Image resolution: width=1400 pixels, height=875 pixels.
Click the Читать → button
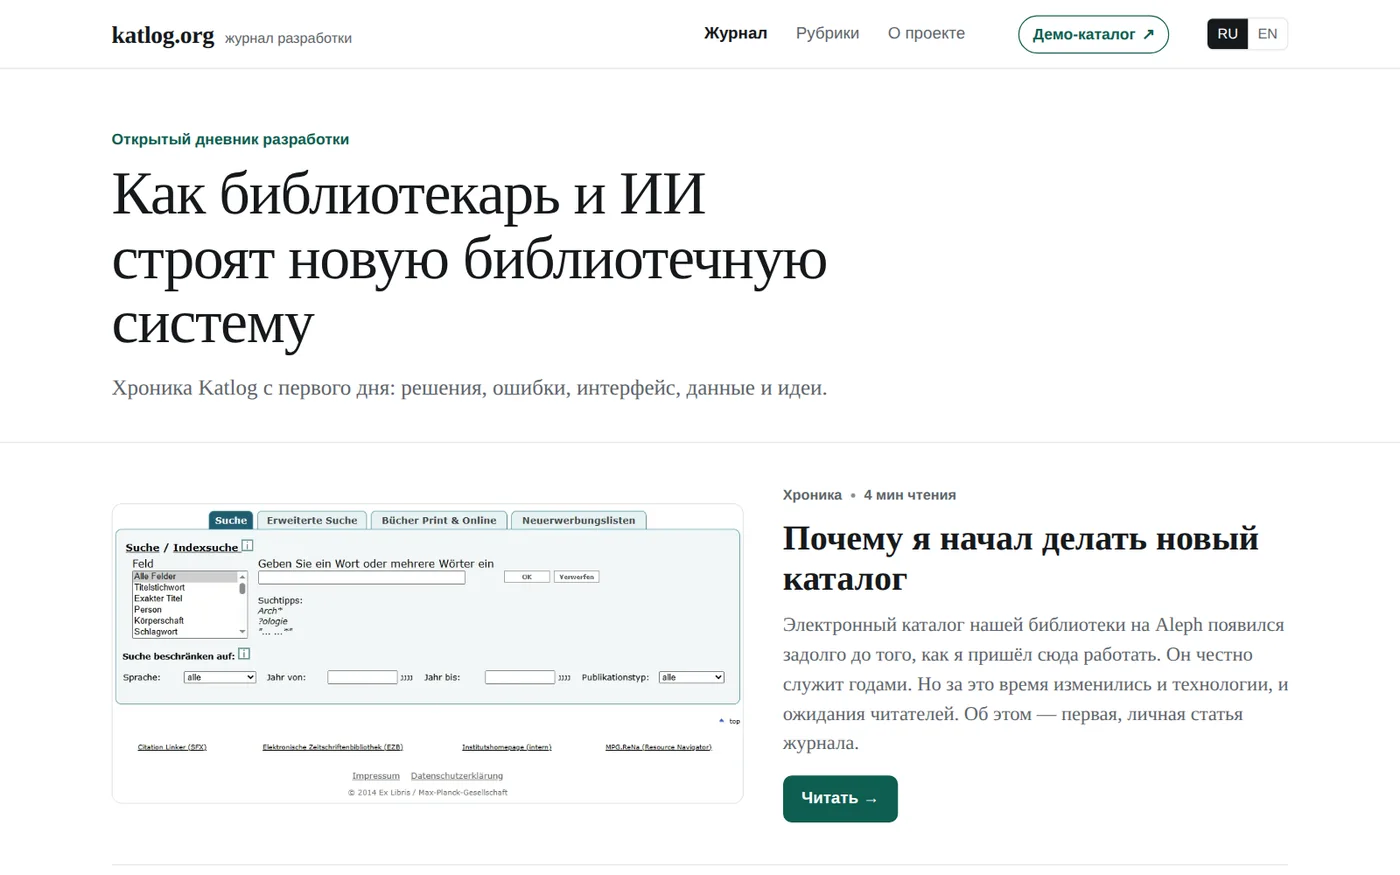840,799
